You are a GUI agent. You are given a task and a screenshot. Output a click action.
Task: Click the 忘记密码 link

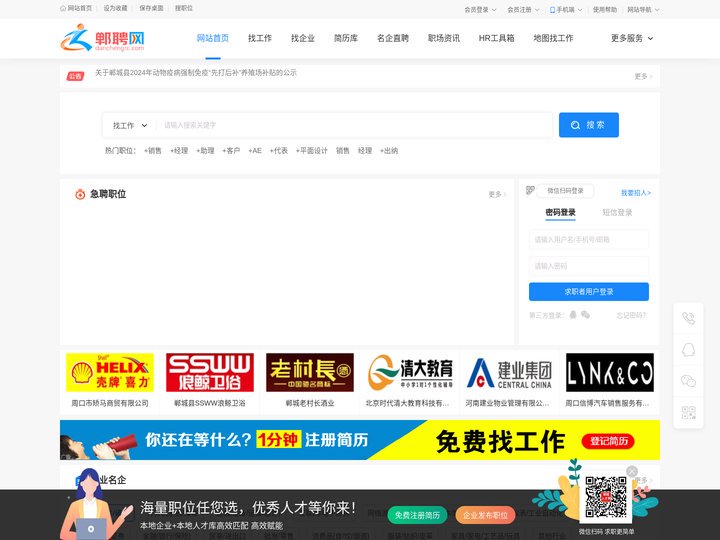pos(631,315)
